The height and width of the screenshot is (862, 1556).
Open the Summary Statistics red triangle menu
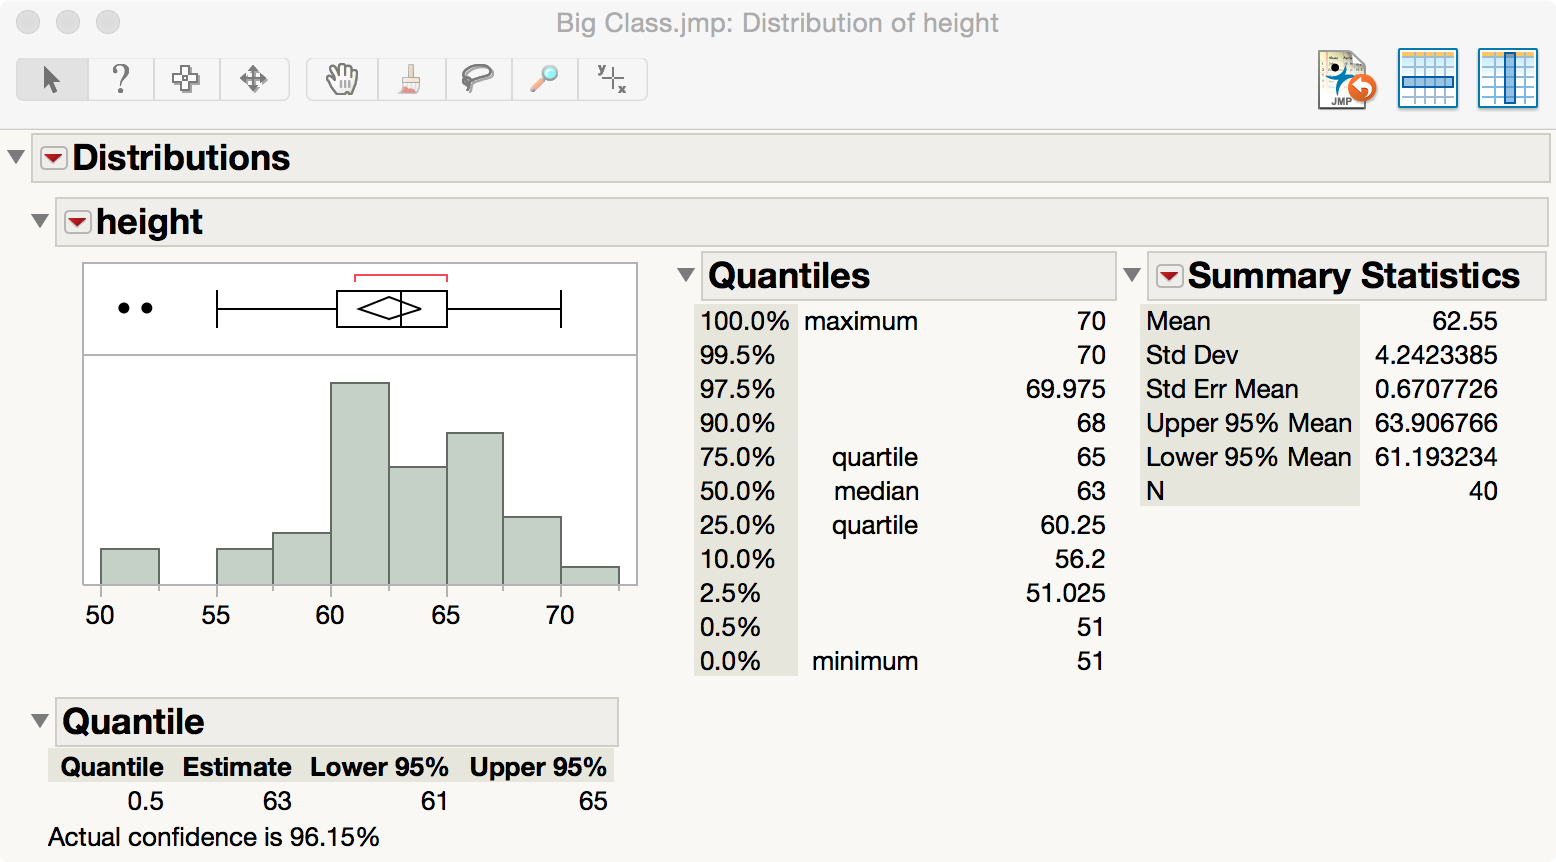pos(1168,275)
